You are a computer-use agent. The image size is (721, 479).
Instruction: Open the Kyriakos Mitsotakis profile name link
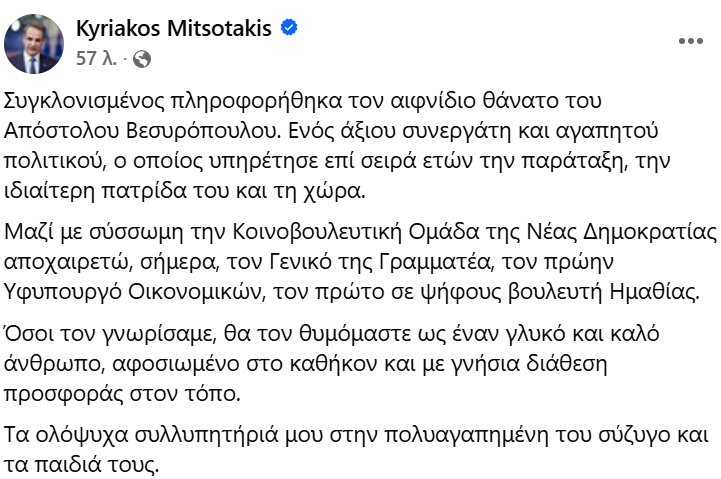(x=174, y=29)
